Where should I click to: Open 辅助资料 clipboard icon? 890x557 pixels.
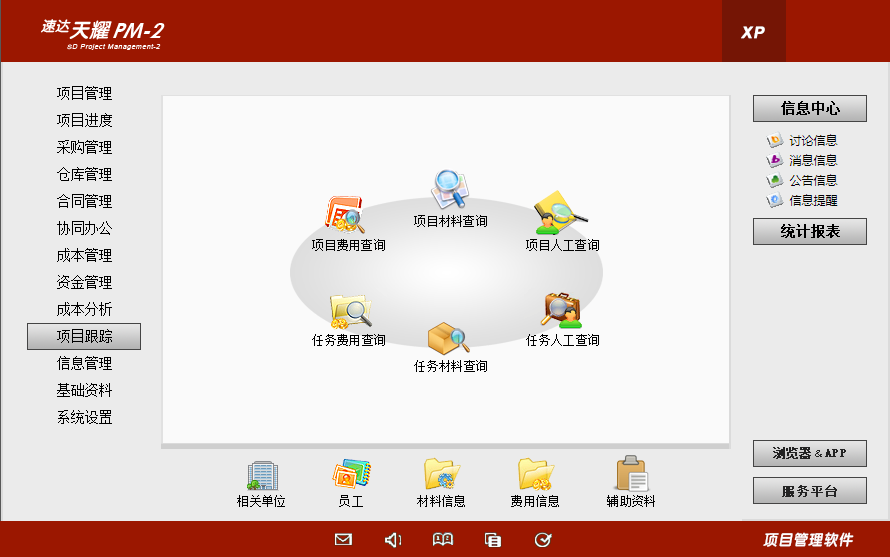(631, 475)
